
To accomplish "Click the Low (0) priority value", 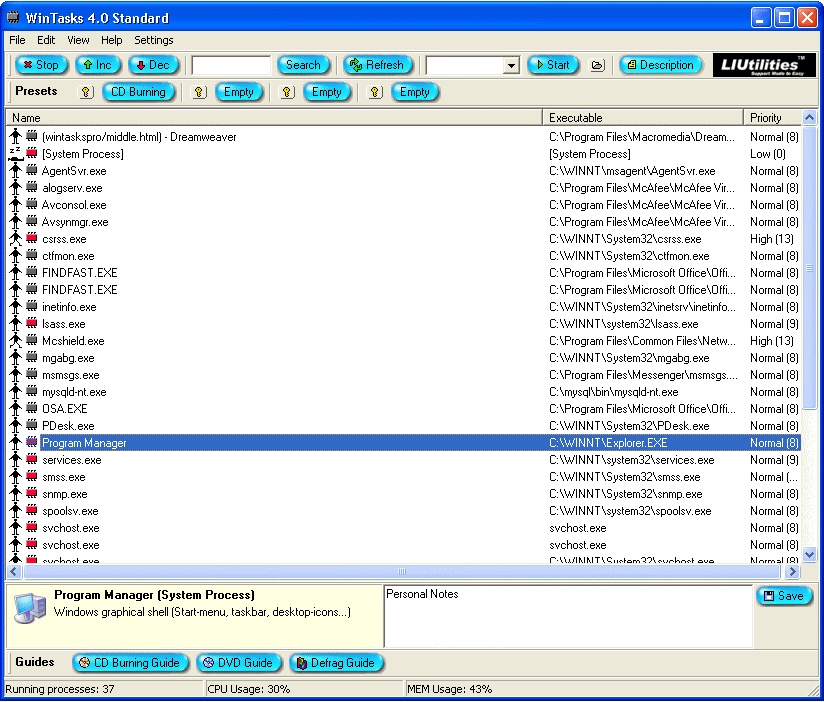I will click(767, 154).
